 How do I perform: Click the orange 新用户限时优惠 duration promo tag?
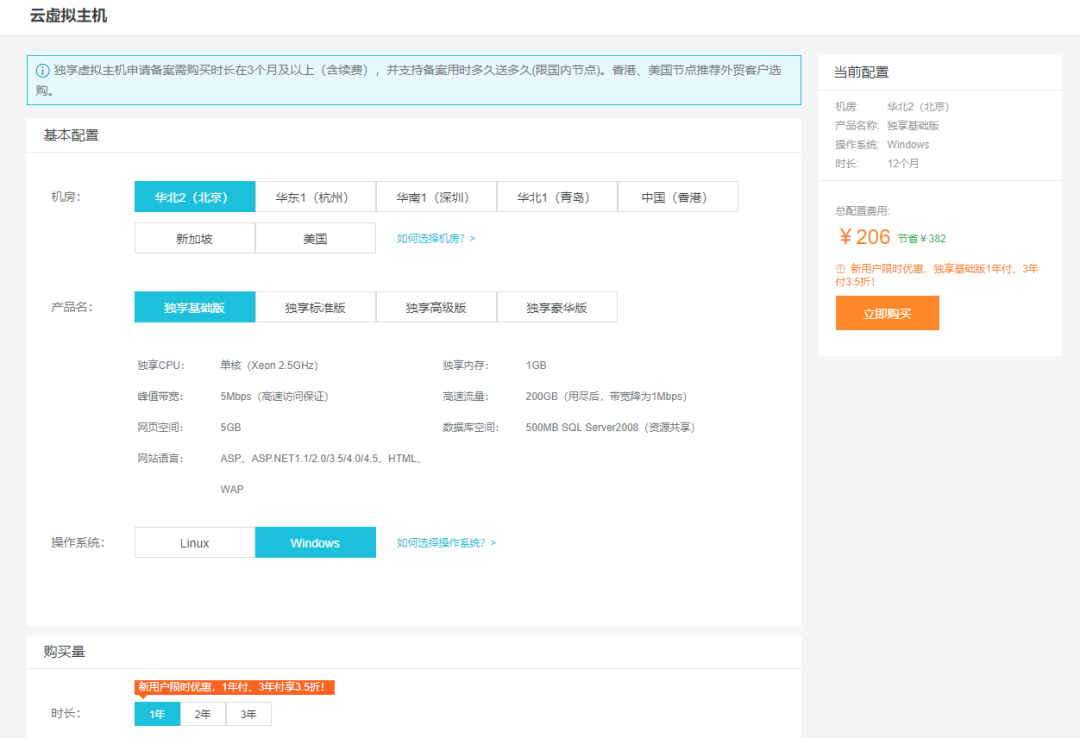coord(234,687)
